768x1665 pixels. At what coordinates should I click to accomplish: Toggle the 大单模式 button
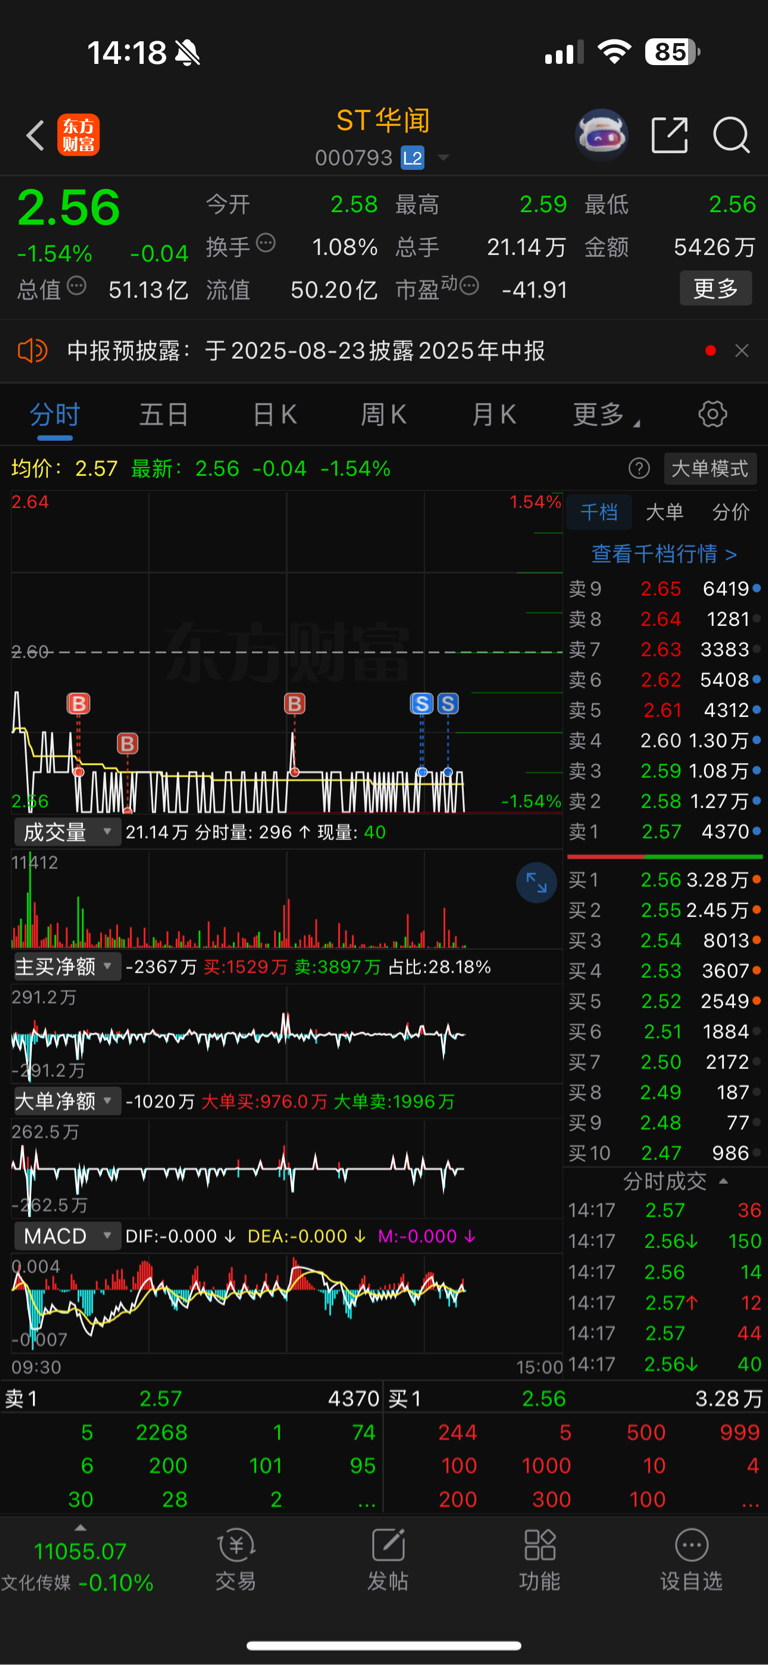[709, 468]
